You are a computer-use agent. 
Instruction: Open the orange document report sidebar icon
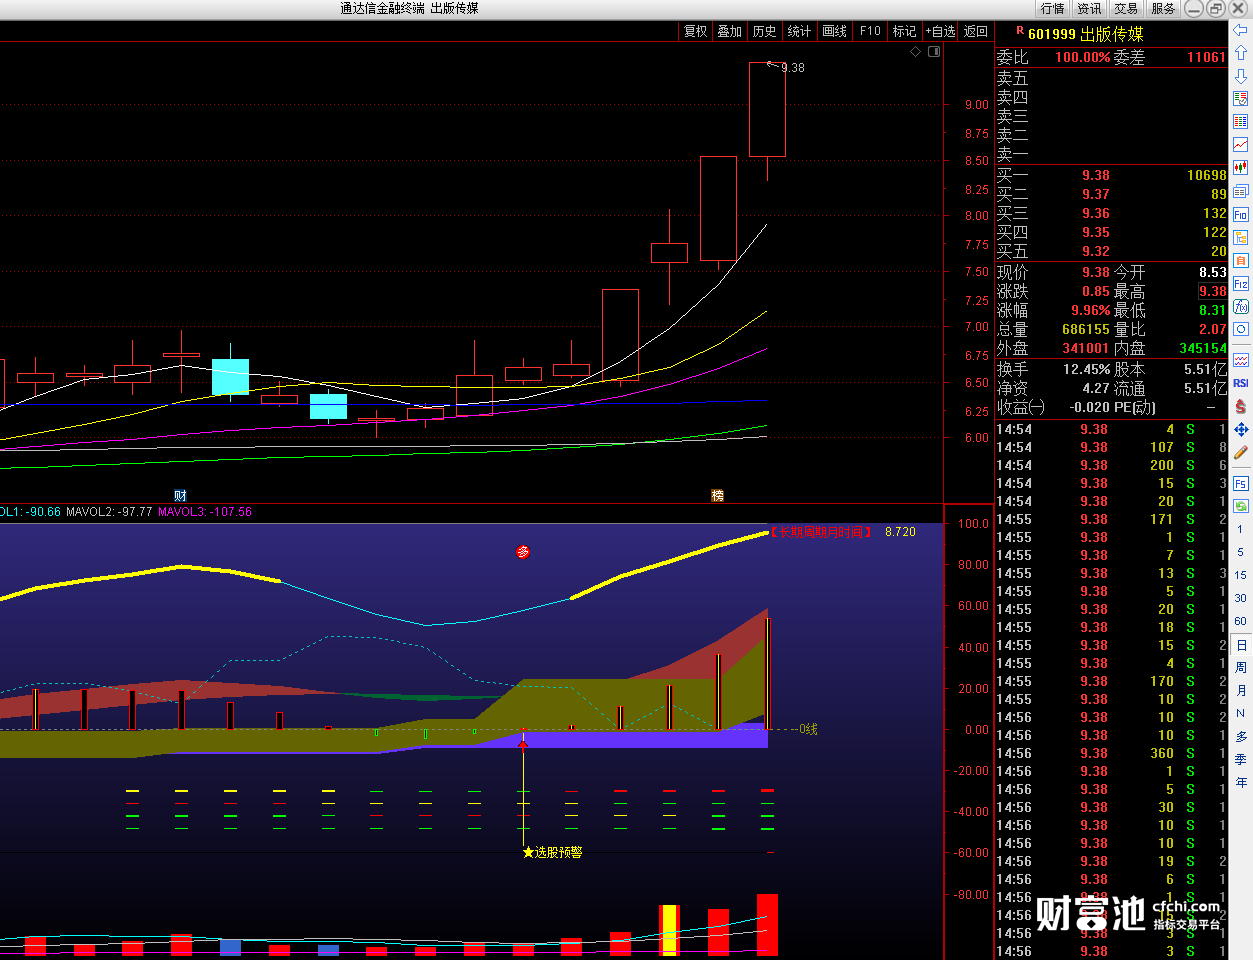point(1241,261)
